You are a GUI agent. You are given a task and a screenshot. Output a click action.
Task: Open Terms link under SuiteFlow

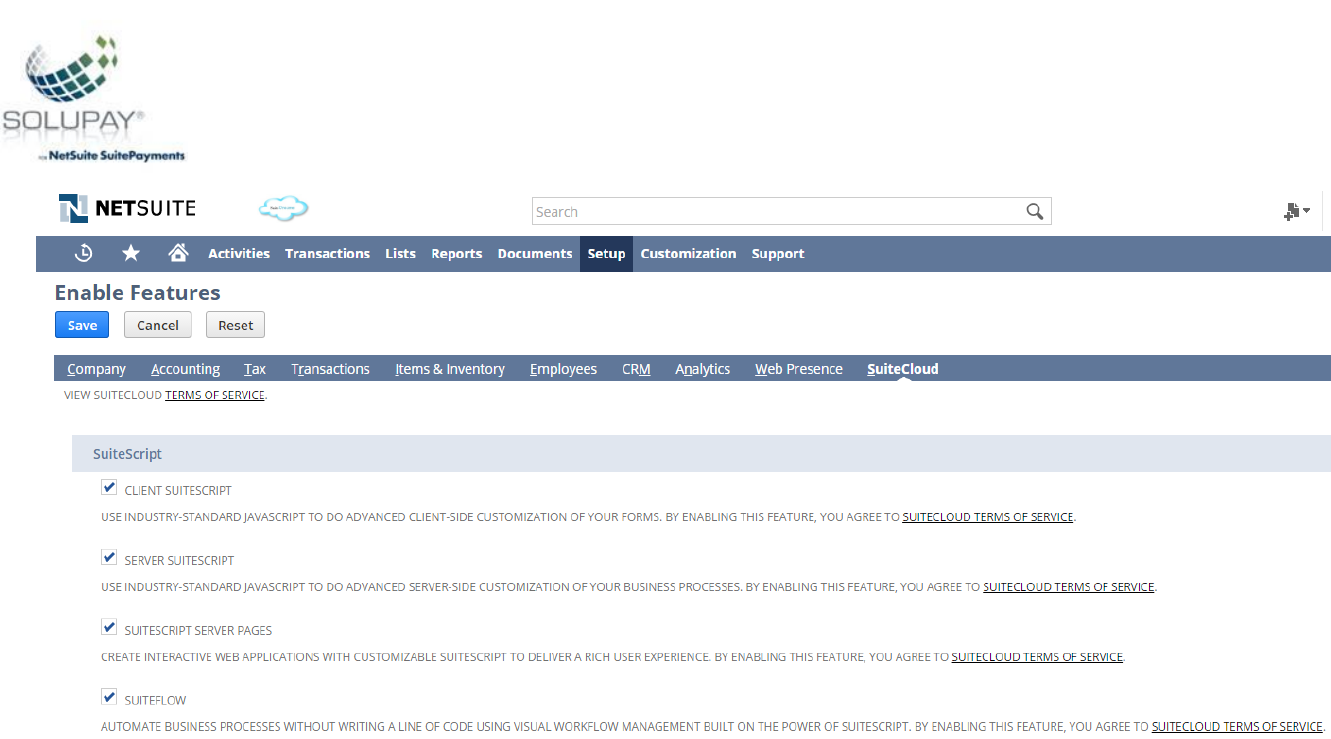[1237, 727]
